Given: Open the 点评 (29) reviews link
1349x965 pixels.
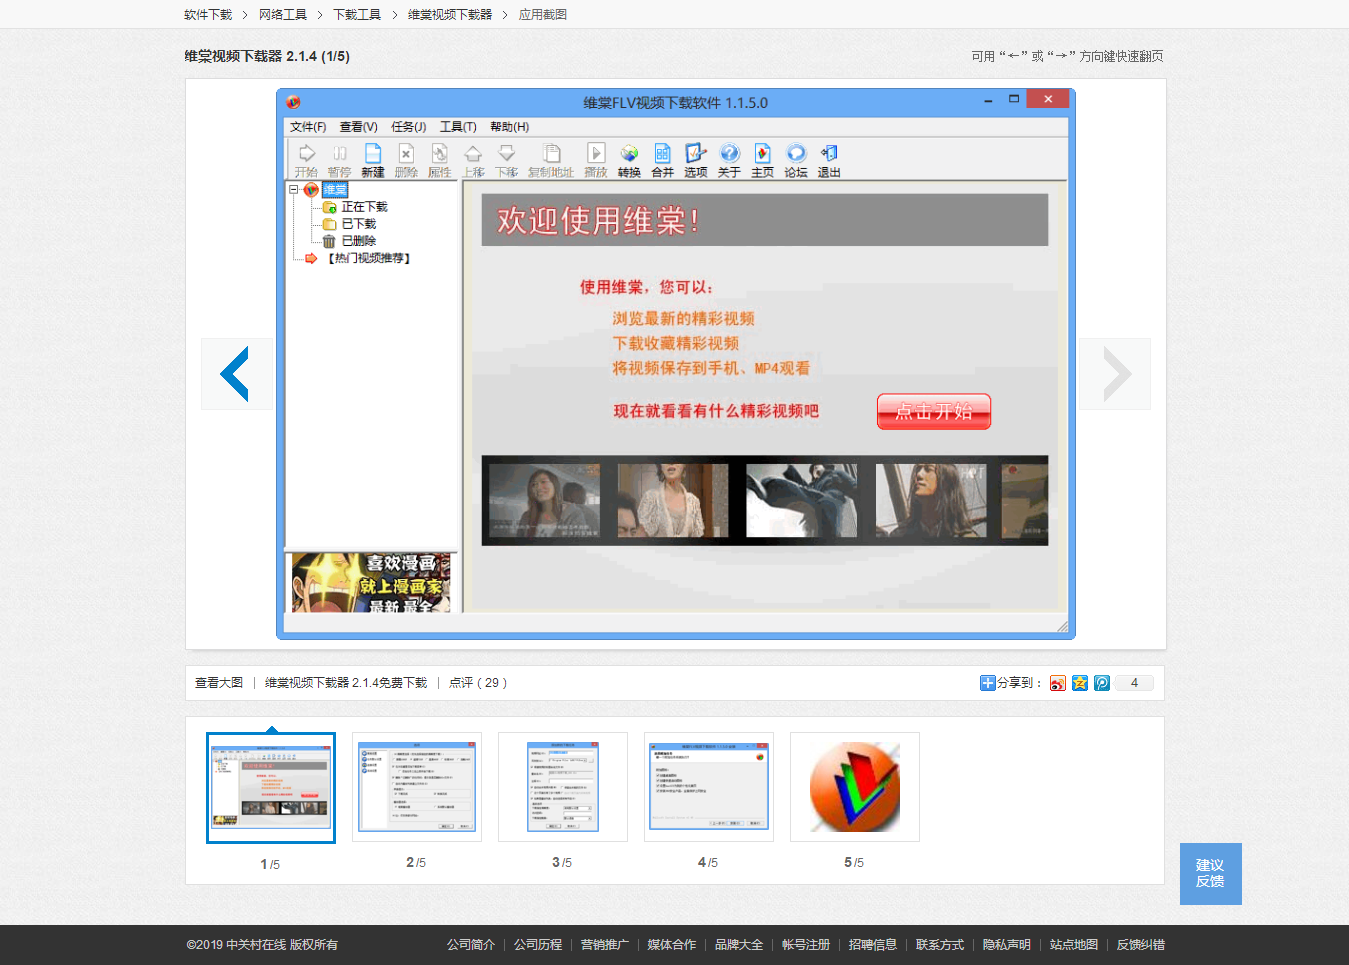Looking at the screenshot, I should click(x=478, y=683).
